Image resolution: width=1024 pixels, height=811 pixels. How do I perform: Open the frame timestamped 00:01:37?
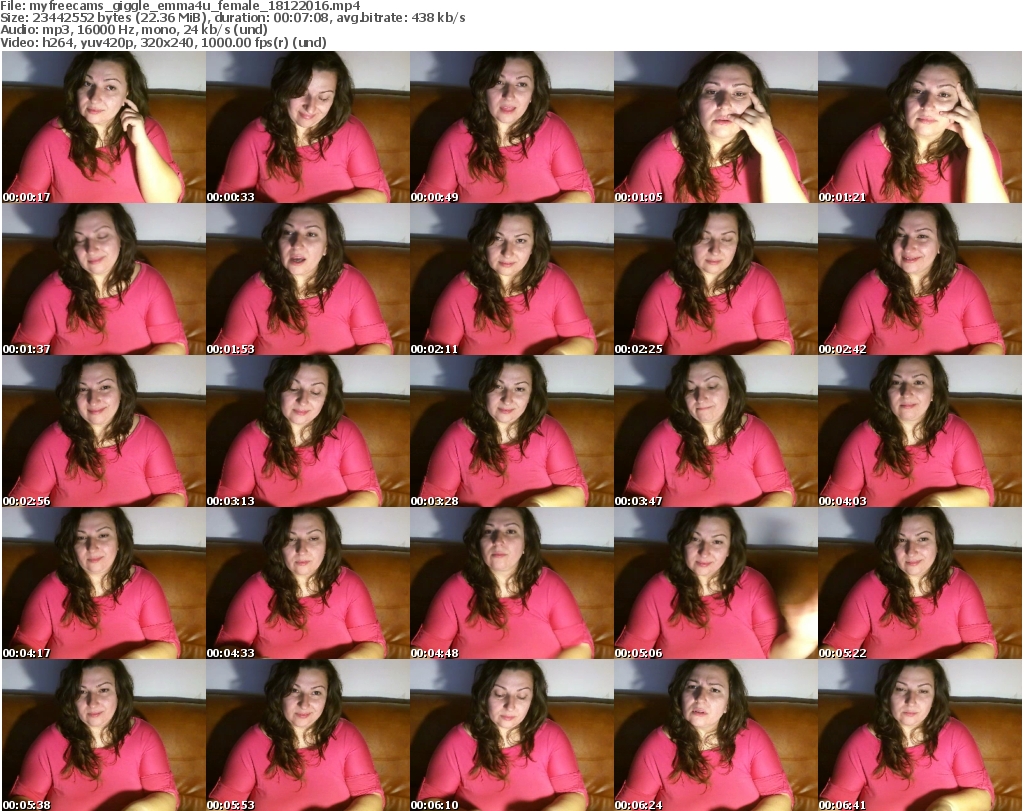[x=103, y=279]
